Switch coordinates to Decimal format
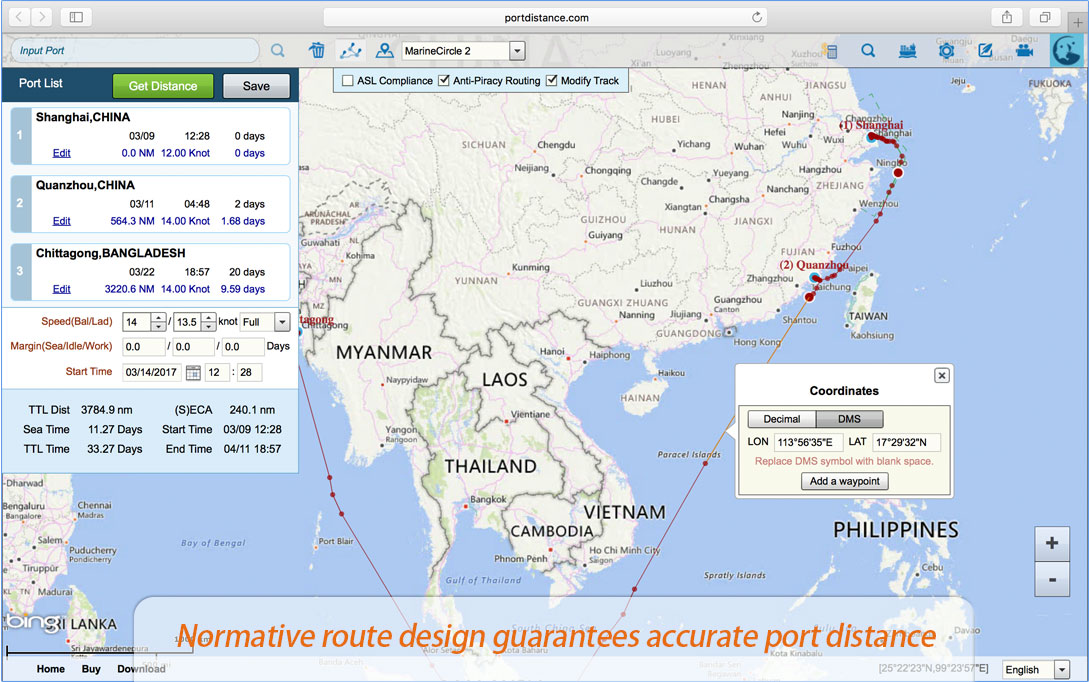The height and width of the screenshot is (682, 1090). coord(781,419)
